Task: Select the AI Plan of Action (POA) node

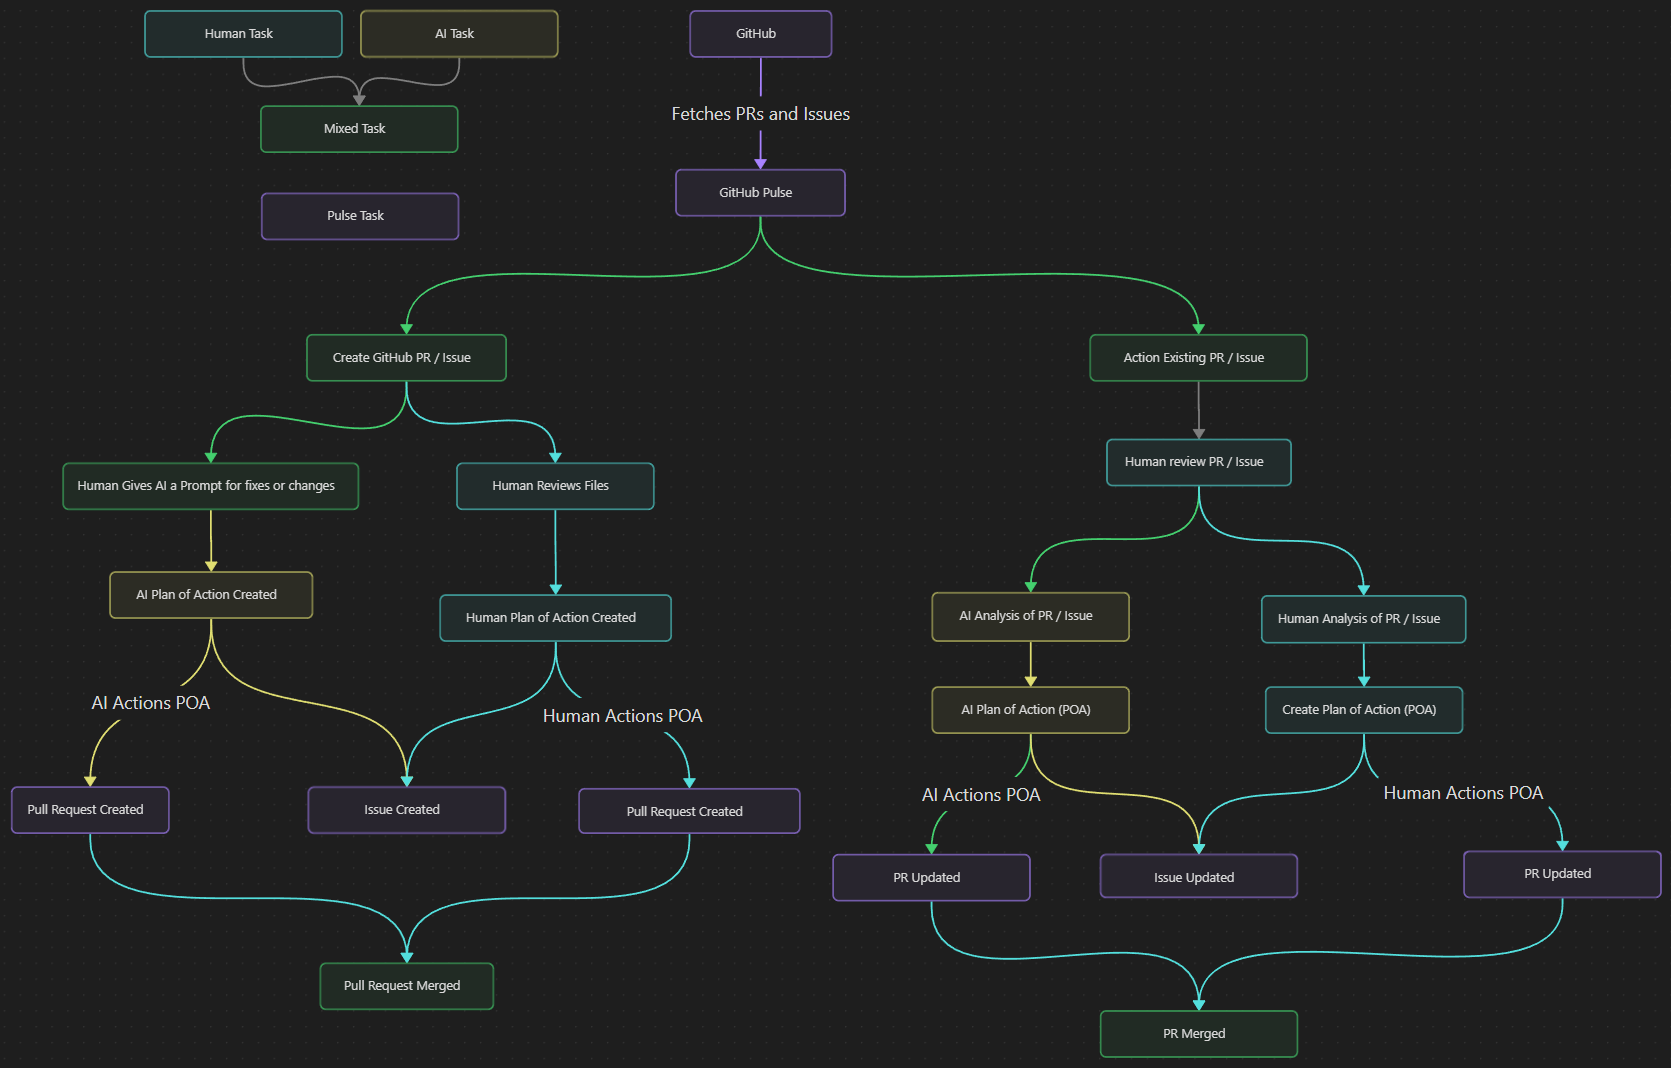Action: click(1030, 710)
